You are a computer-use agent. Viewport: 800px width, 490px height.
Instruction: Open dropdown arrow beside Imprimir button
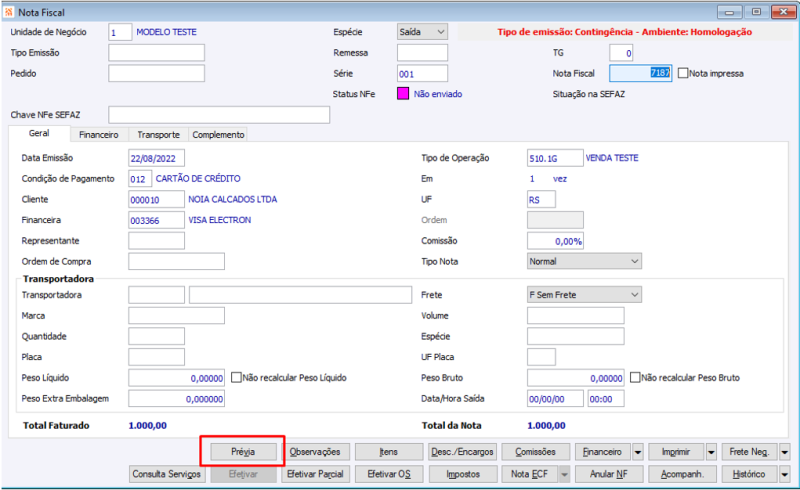point(711,452)
